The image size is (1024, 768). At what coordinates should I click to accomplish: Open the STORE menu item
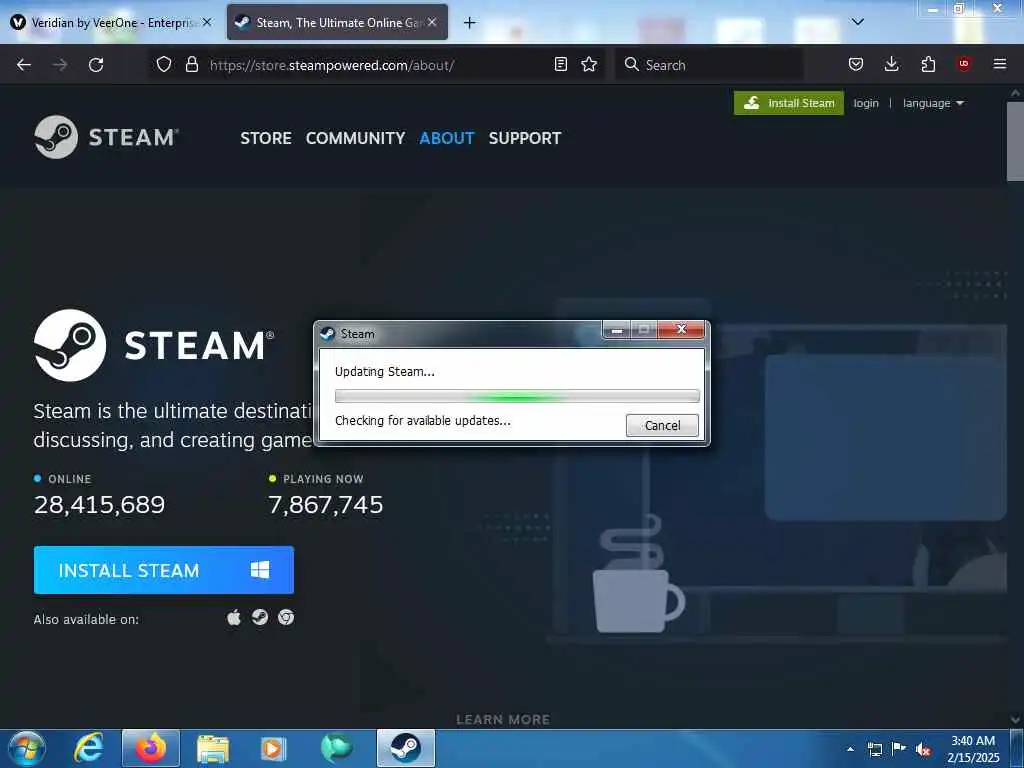point(266,138)
